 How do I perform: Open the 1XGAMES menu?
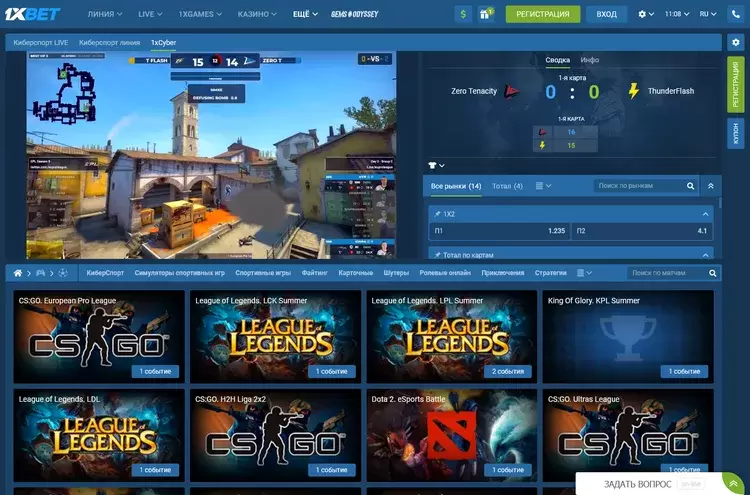[x=200, y=14]
